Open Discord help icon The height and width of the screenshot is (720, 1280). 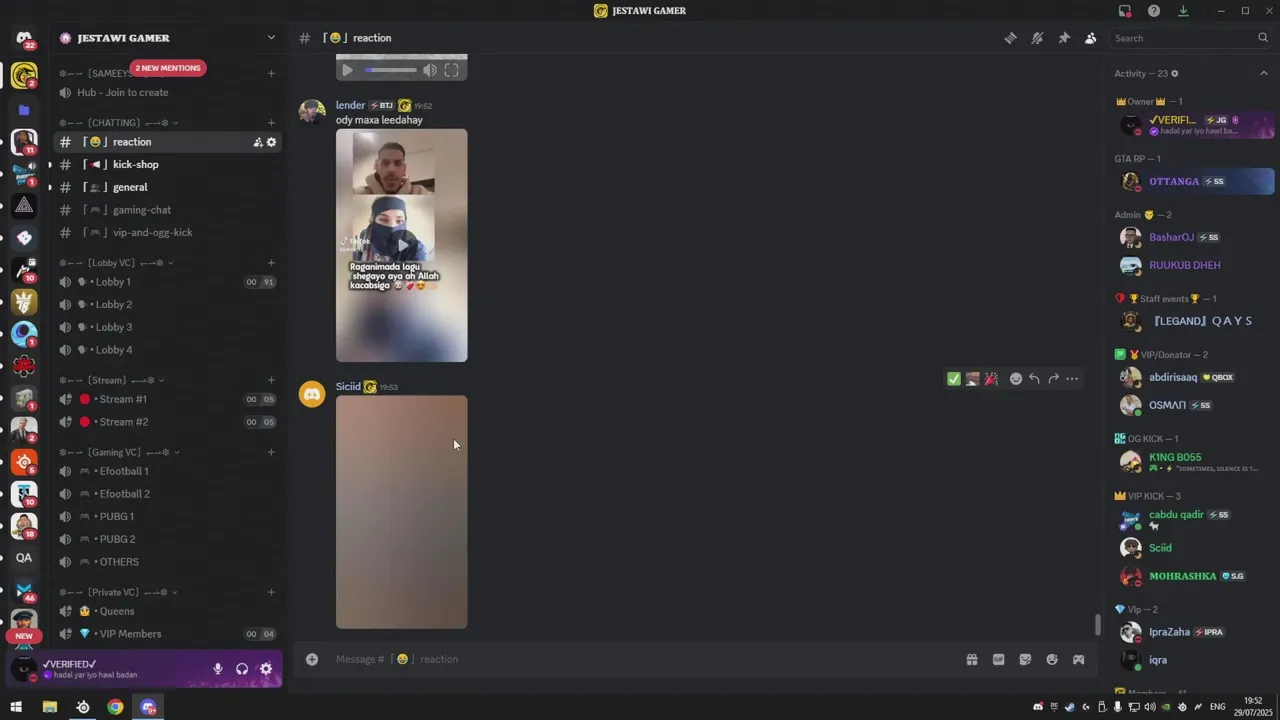click(x=1154, y=11)
